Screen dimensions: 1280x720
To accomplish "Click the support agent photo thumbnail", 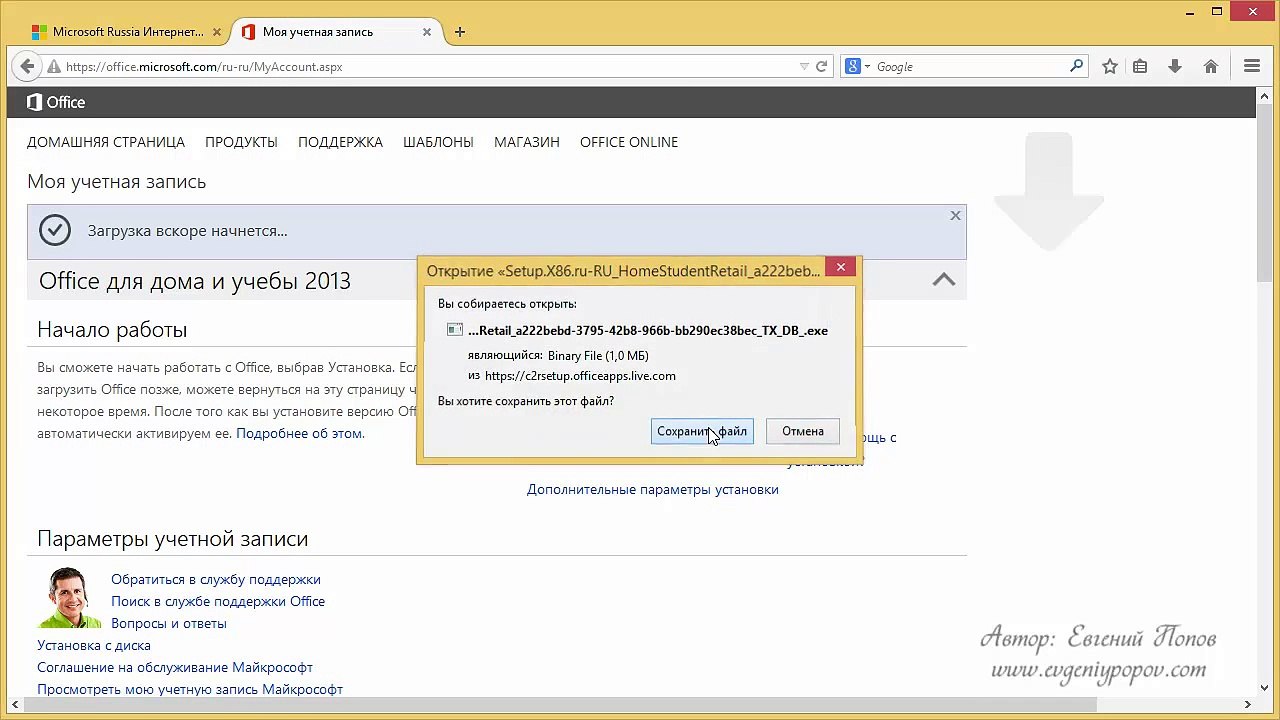I will point(70,597).
